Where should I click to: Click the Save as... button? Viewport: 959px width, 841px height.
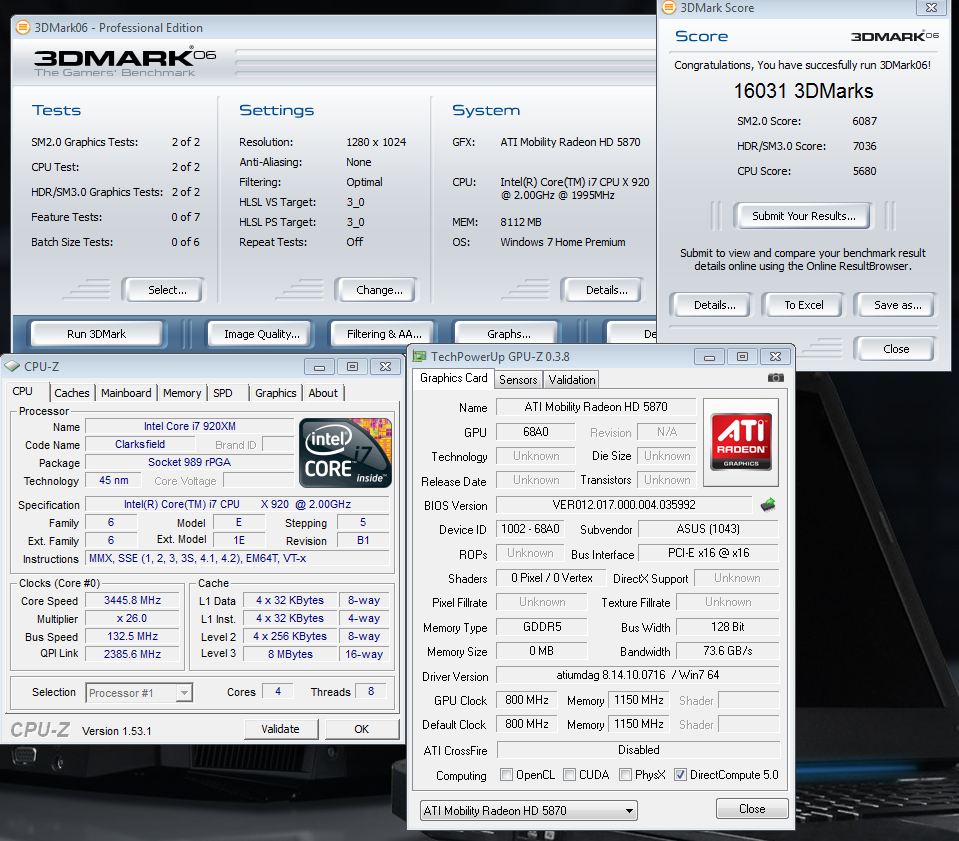click(894, 305)
